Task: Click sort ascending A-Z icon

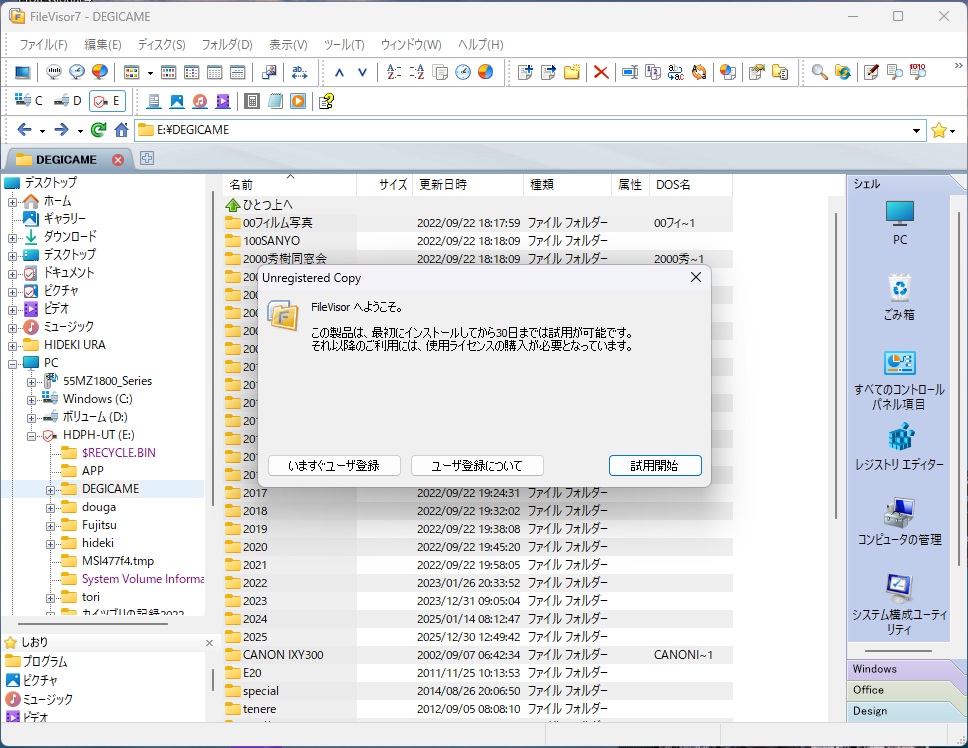Action: pos(393,72)
